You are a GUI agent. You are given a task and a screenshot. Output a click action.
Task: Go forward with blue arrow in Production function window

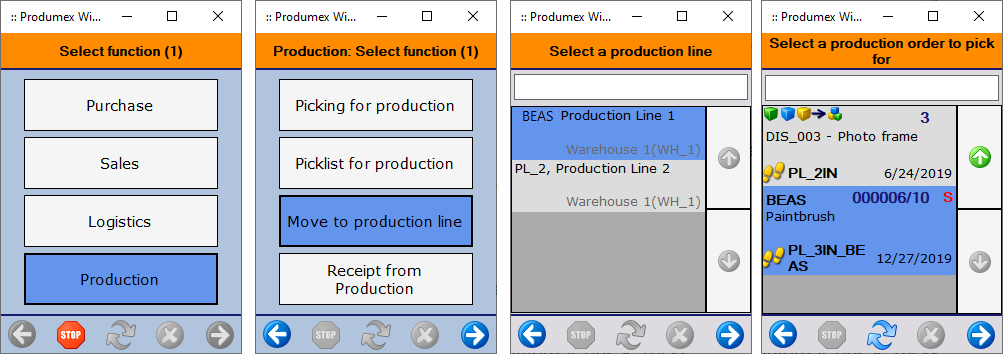(x=475, y=335)
